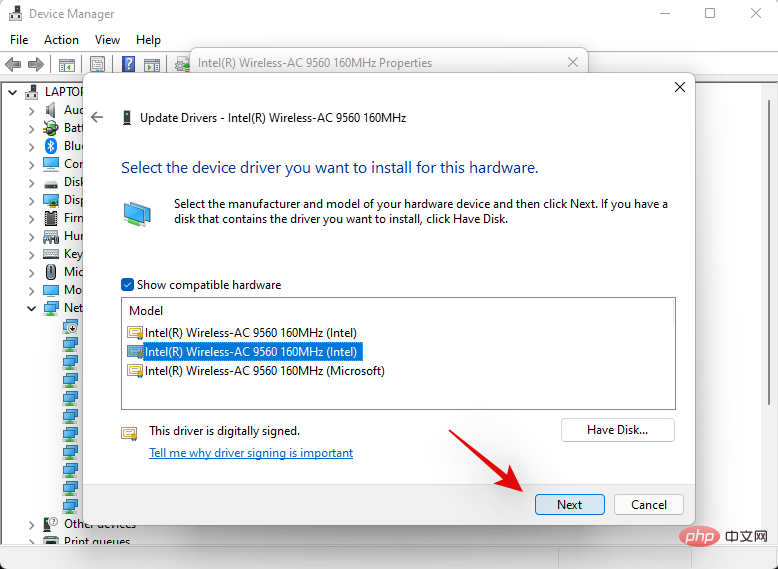The image size is (778, 569).
Task: Expand the Disk drives category chevron
Action: coord(32,183)
